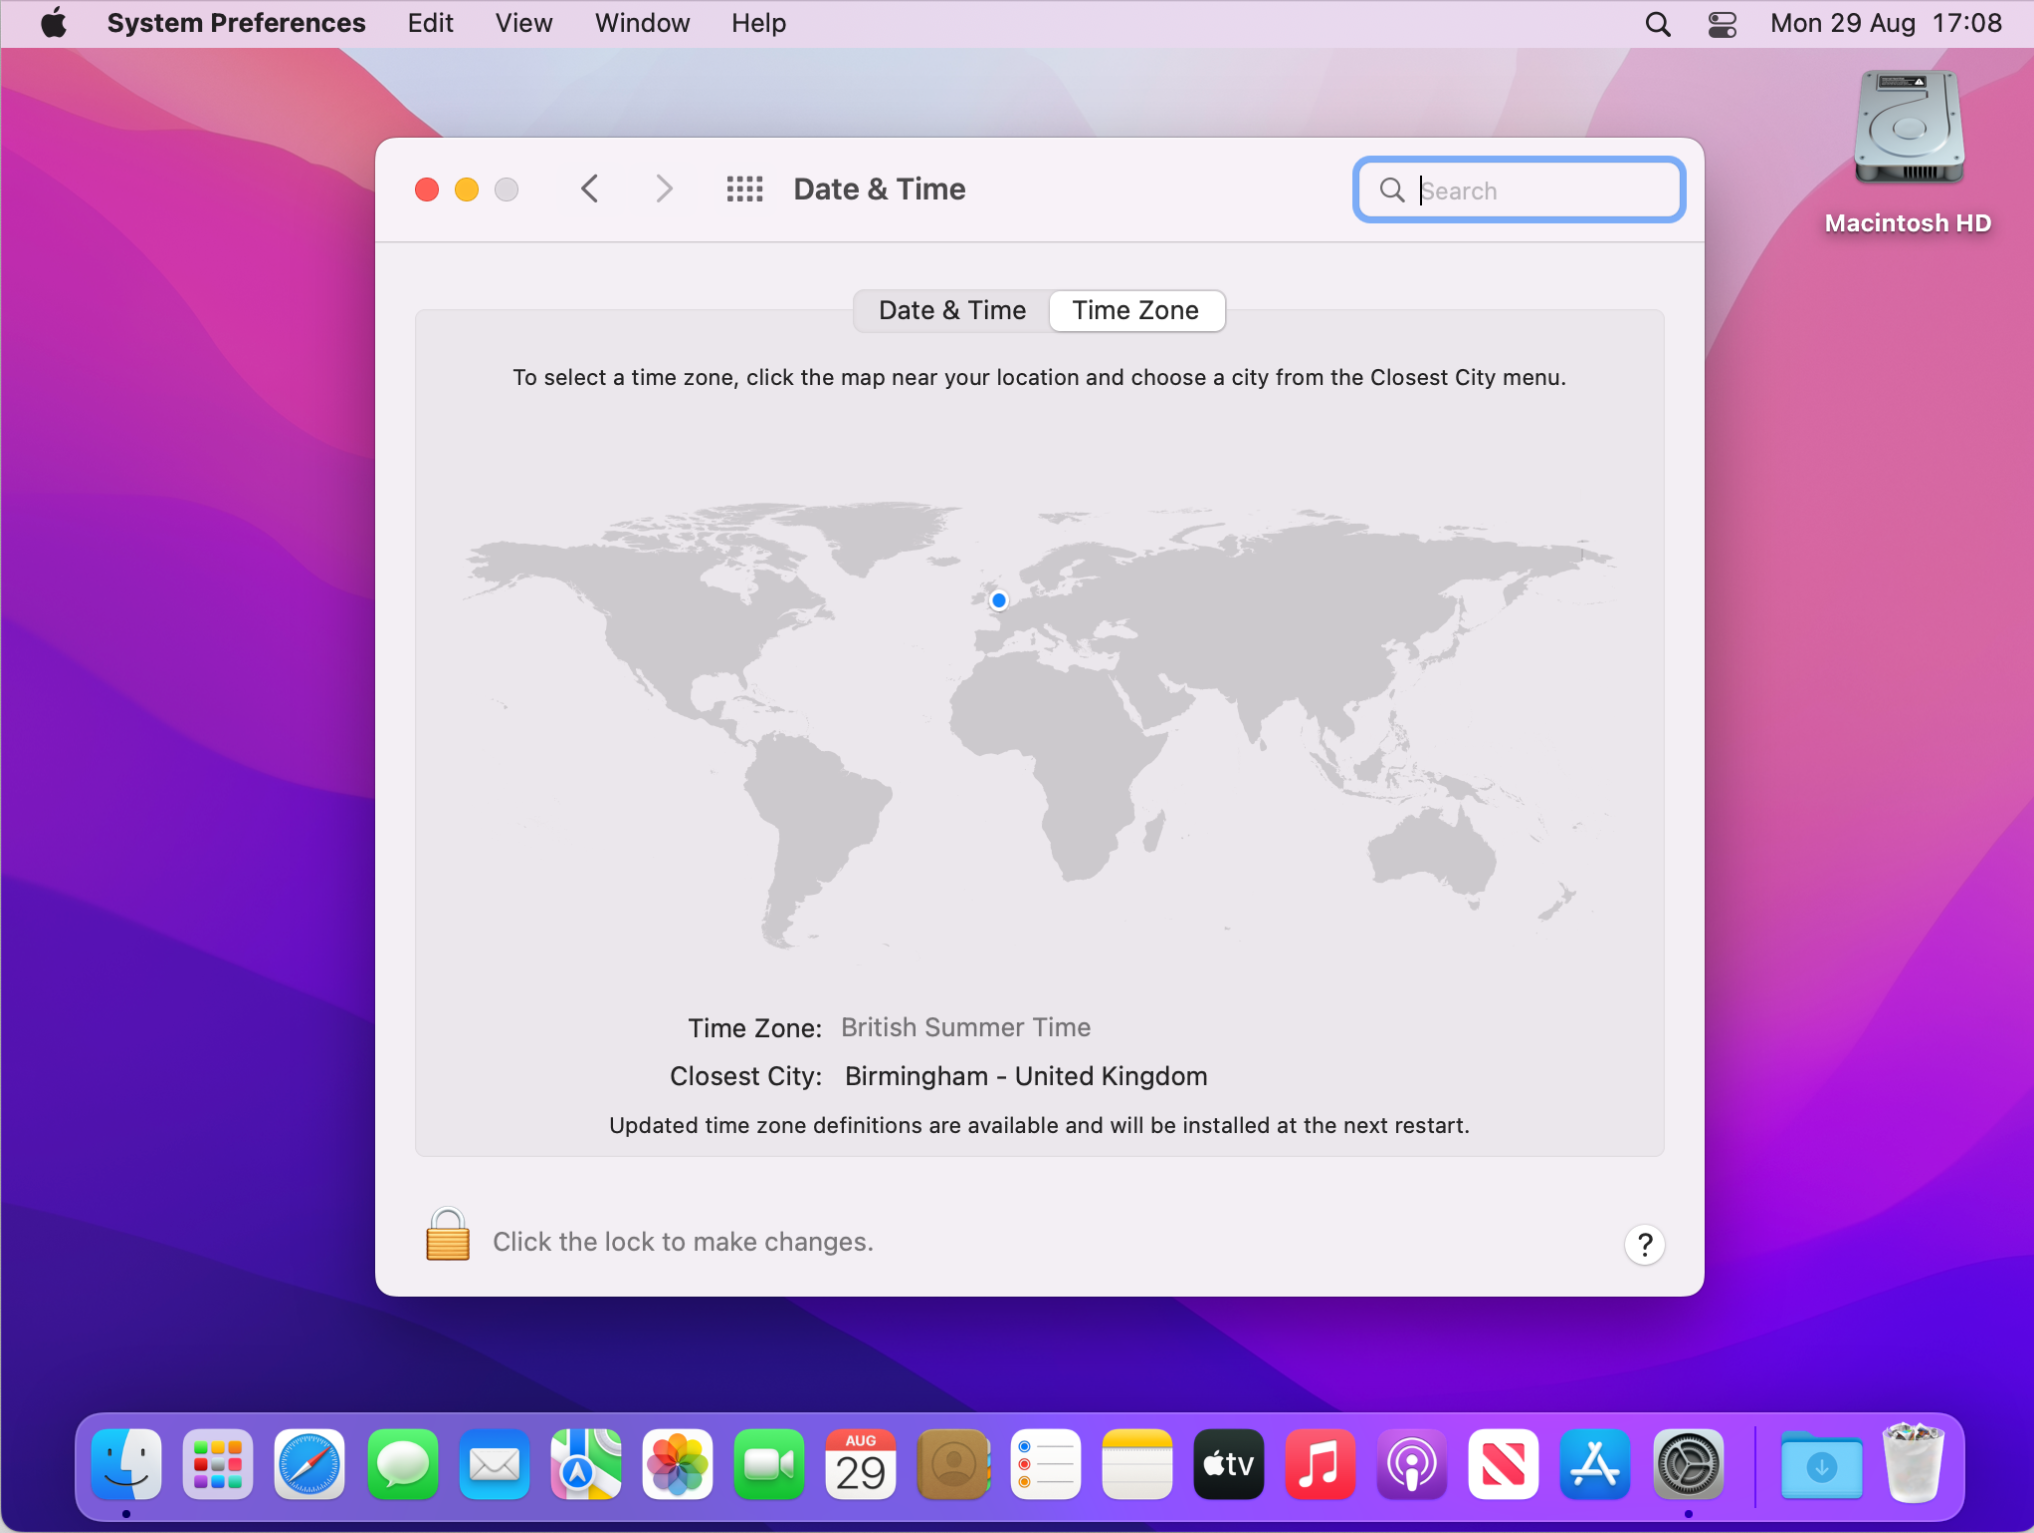Open Apple TV from the Dock
2034x1533 pixels.
(1228, 1464)
